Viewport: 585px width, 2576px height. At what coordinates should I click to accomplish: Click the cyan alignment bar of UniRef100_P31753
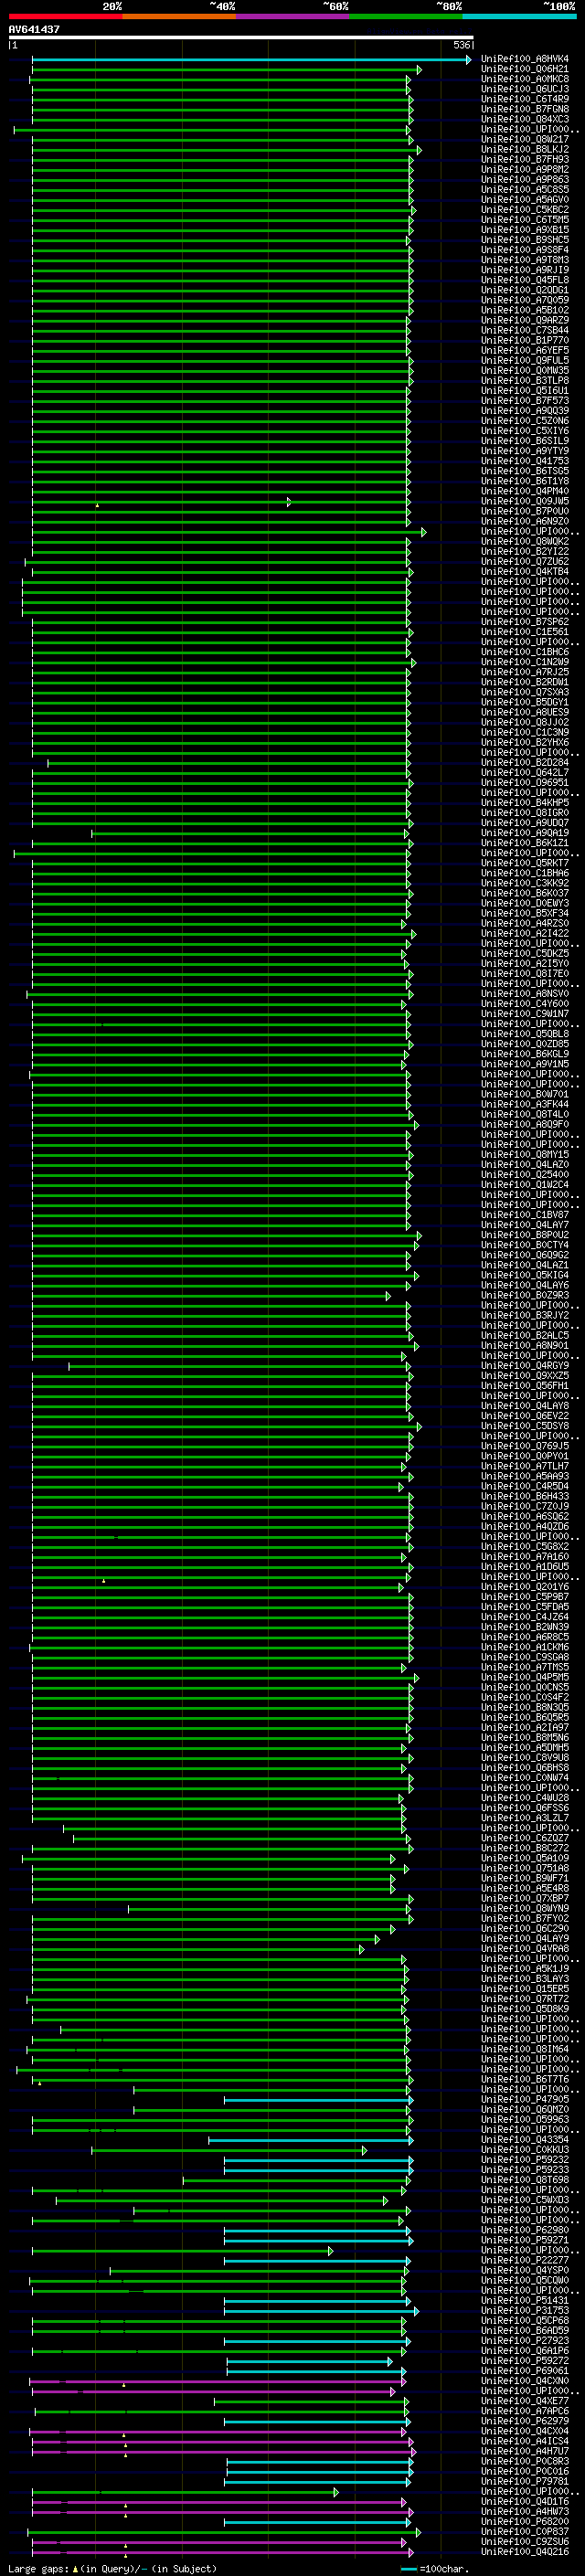coord(321,2312)
